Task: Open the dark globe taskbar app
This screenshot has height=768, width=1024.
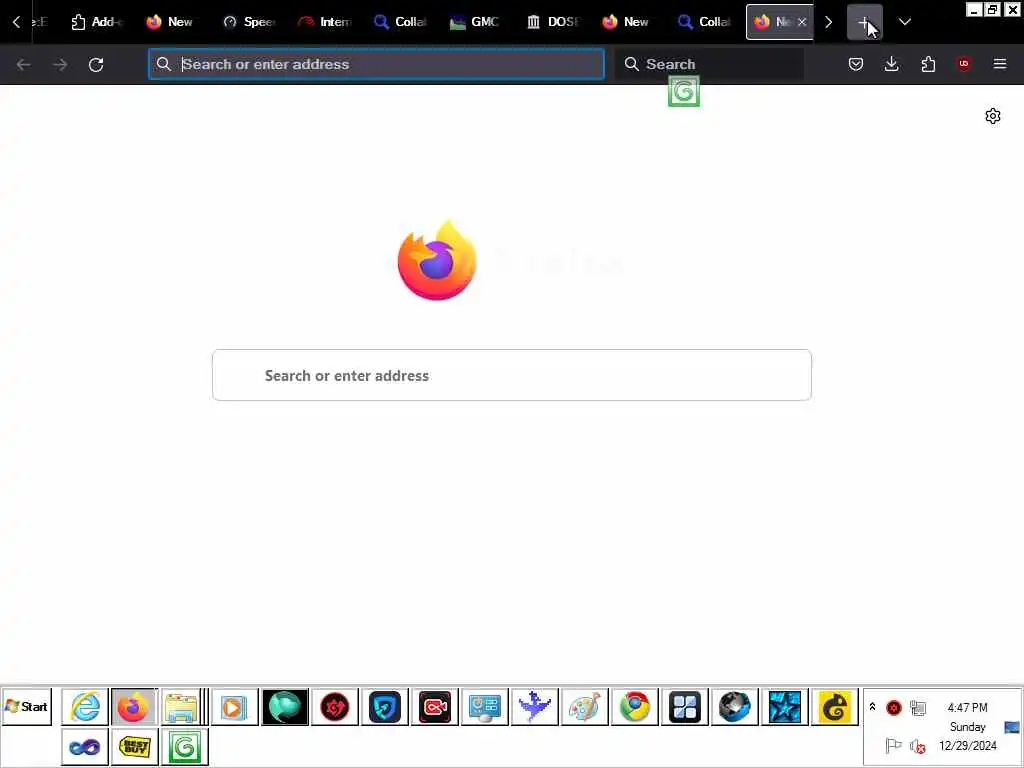Action: [x=735, y=707]
